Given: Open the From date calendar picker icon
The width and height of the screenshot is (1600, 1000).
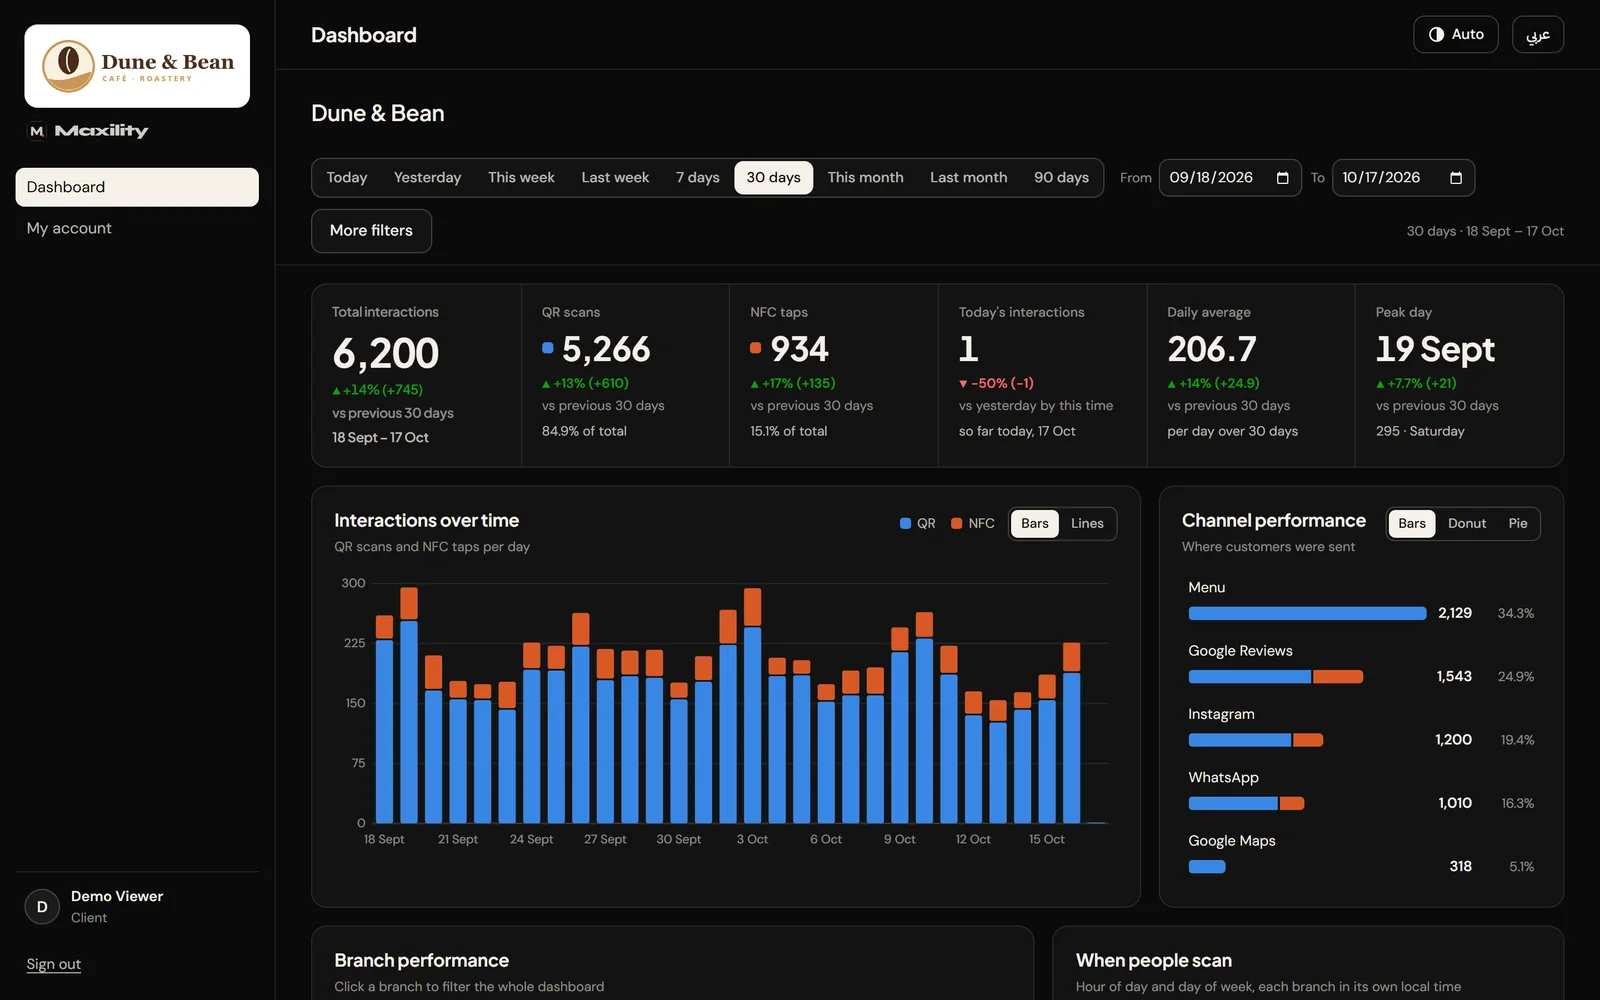Looking at the screenshot, I should 1282,178.
